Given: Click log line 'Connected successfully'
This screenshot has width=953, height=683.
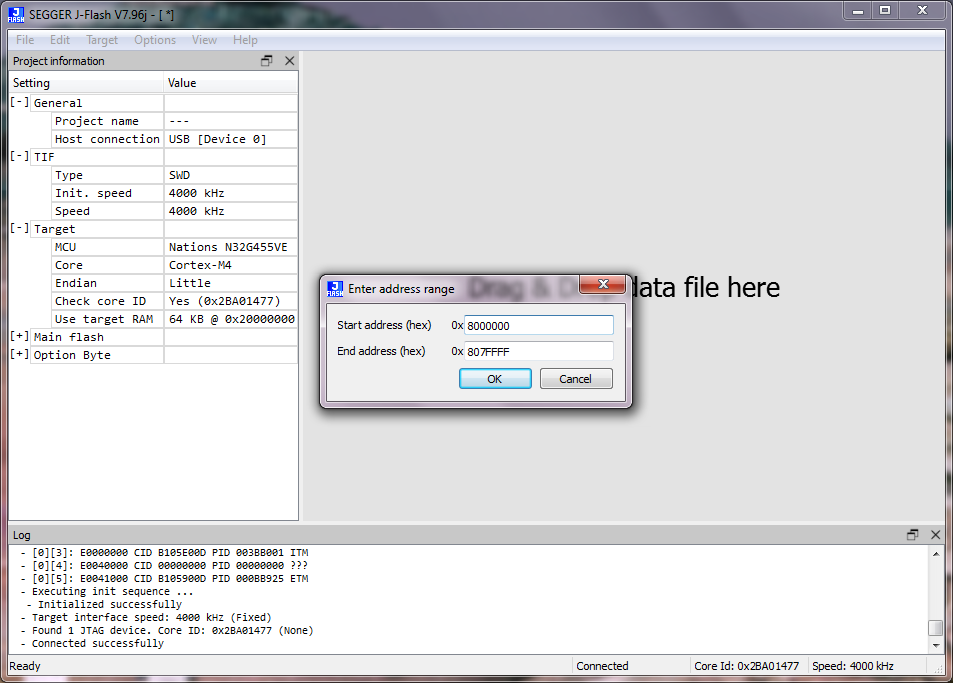Looking at the screenshot, I should [x=98, y=644].
